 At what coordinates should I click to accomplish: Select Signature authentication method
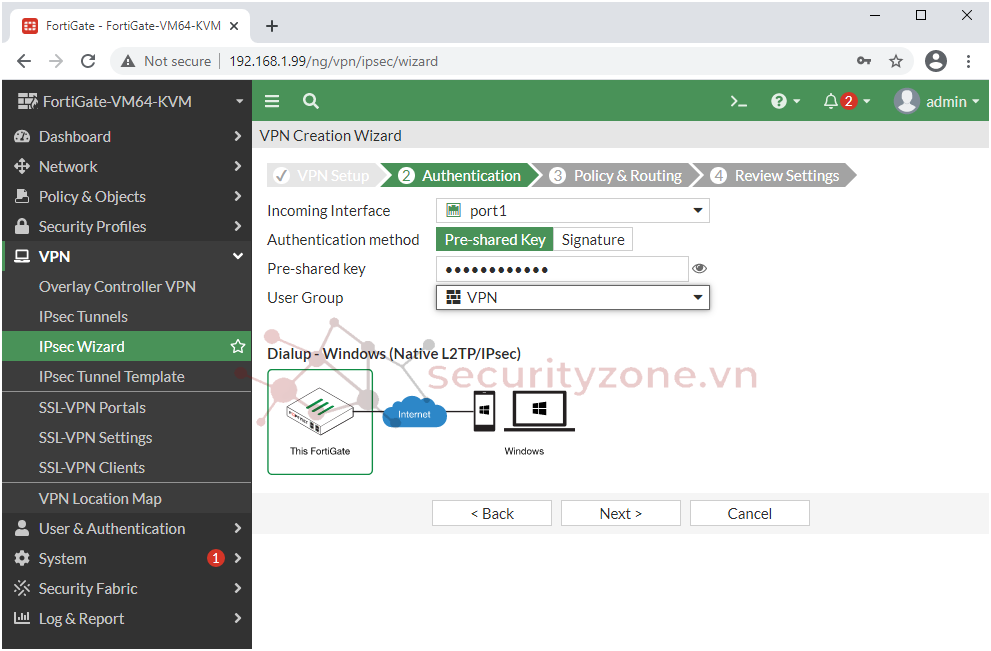(593, 240)
